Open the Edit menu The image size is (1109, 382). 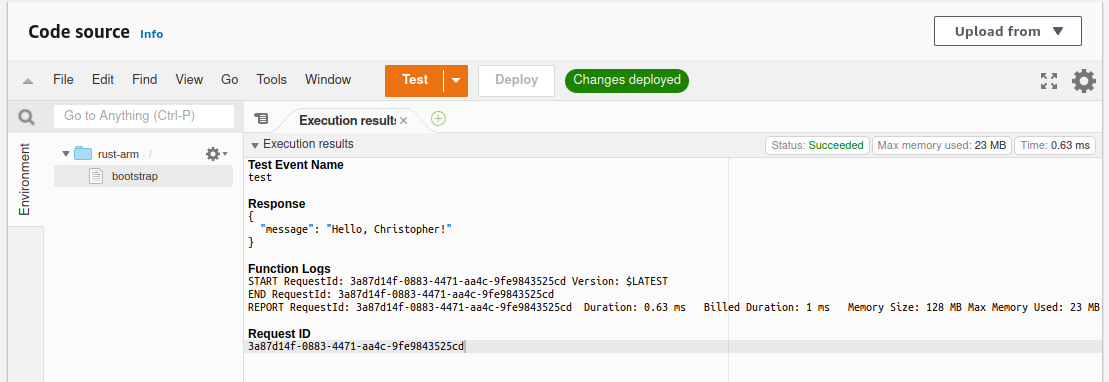103,80
